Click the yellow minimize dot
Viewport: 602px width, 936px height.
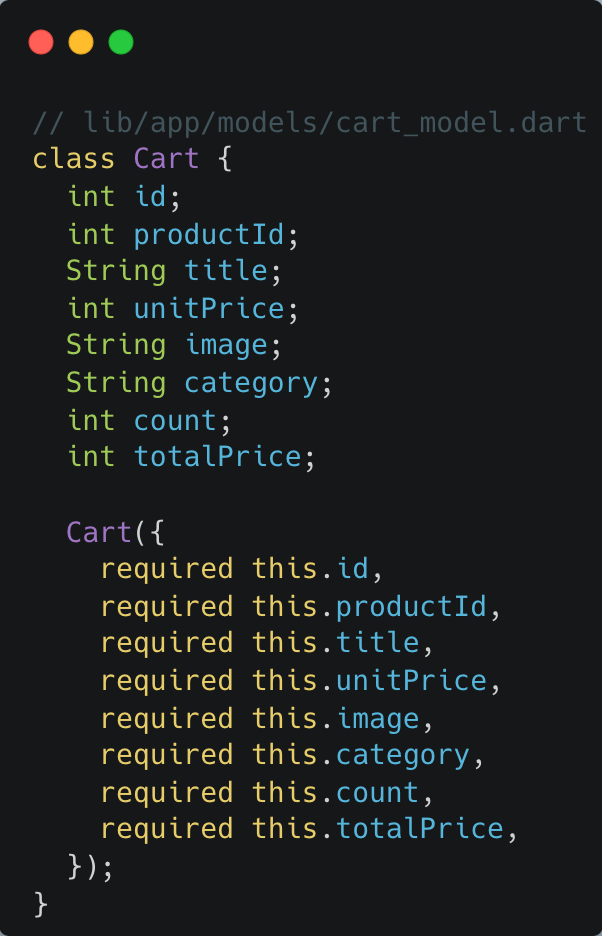tap(81, 42)
